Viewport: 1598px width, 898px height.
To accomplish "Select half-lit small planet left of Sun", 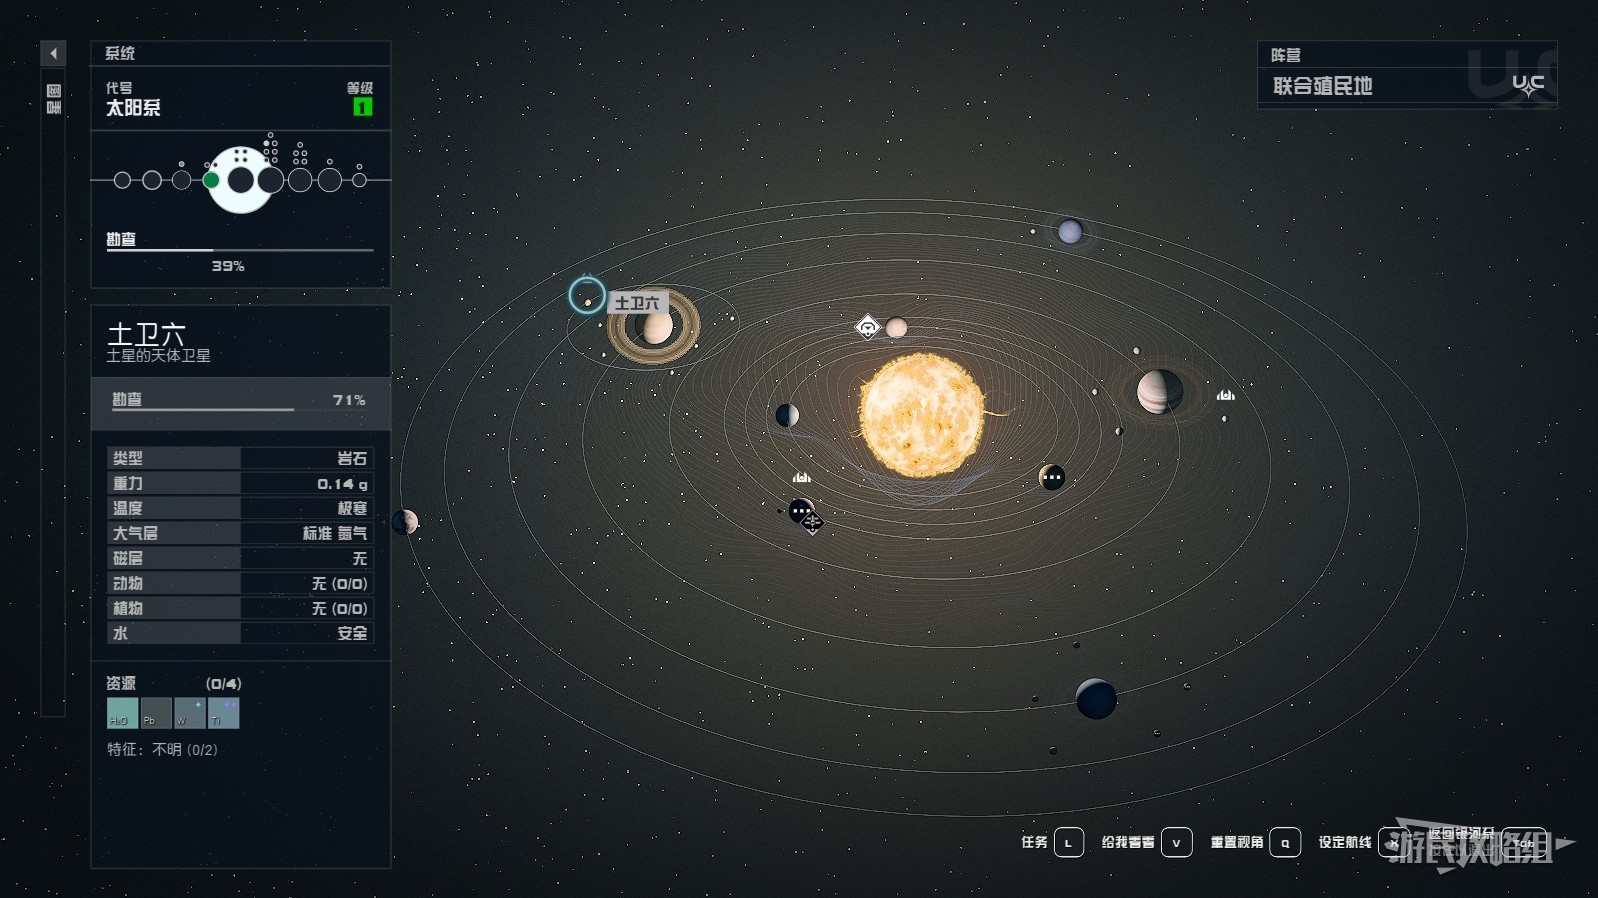I will coord(787,414).
